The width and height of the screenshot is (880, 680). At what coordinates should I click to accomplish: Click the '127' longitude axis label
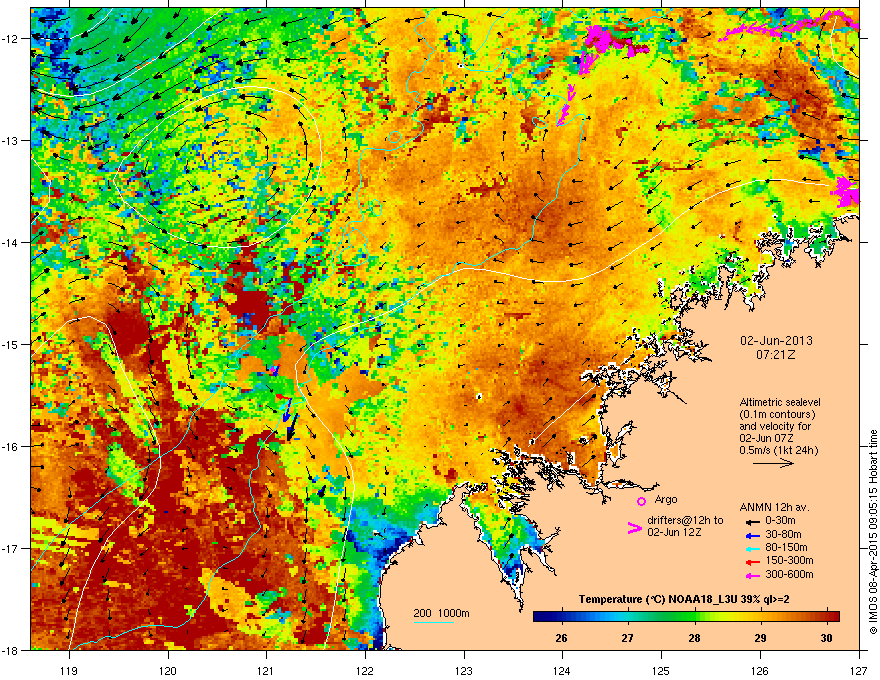[859, 670]
